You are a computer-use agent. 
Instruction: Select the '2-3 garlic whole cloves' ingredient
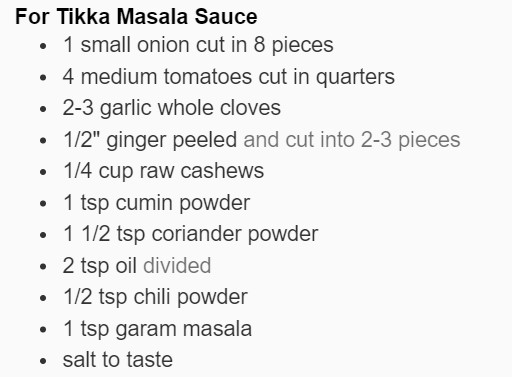click(172, 108)
